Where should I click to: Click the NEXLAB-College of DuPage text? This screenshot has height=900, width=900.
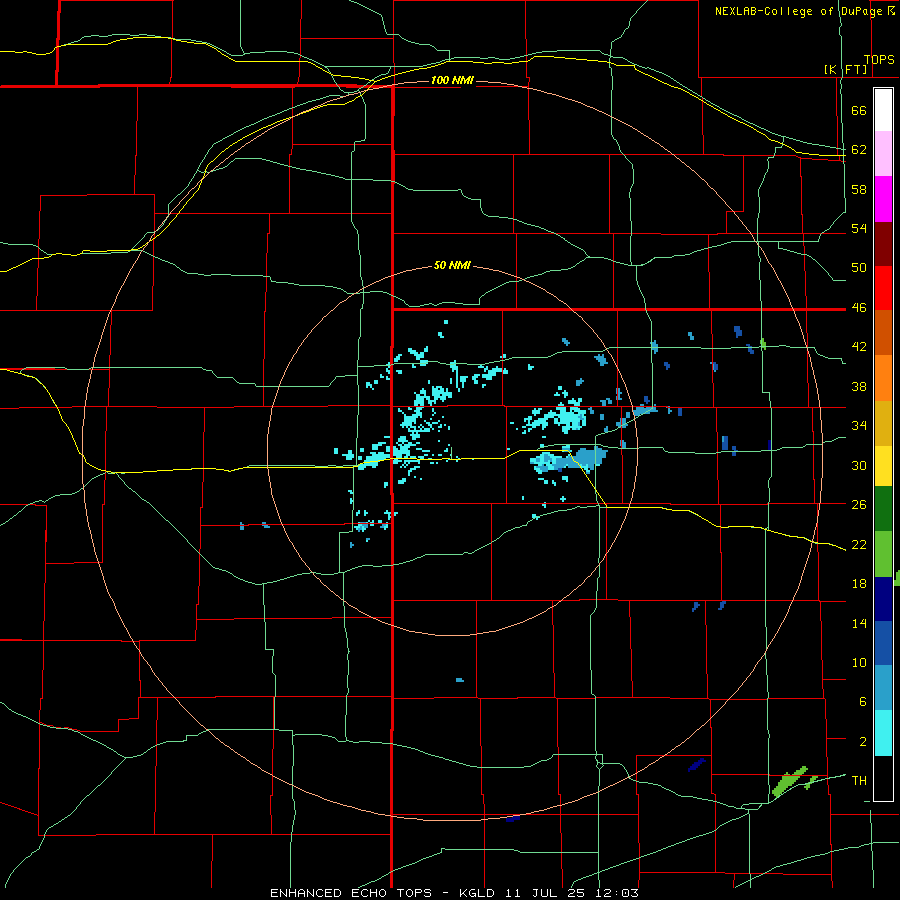click(799, 11)
